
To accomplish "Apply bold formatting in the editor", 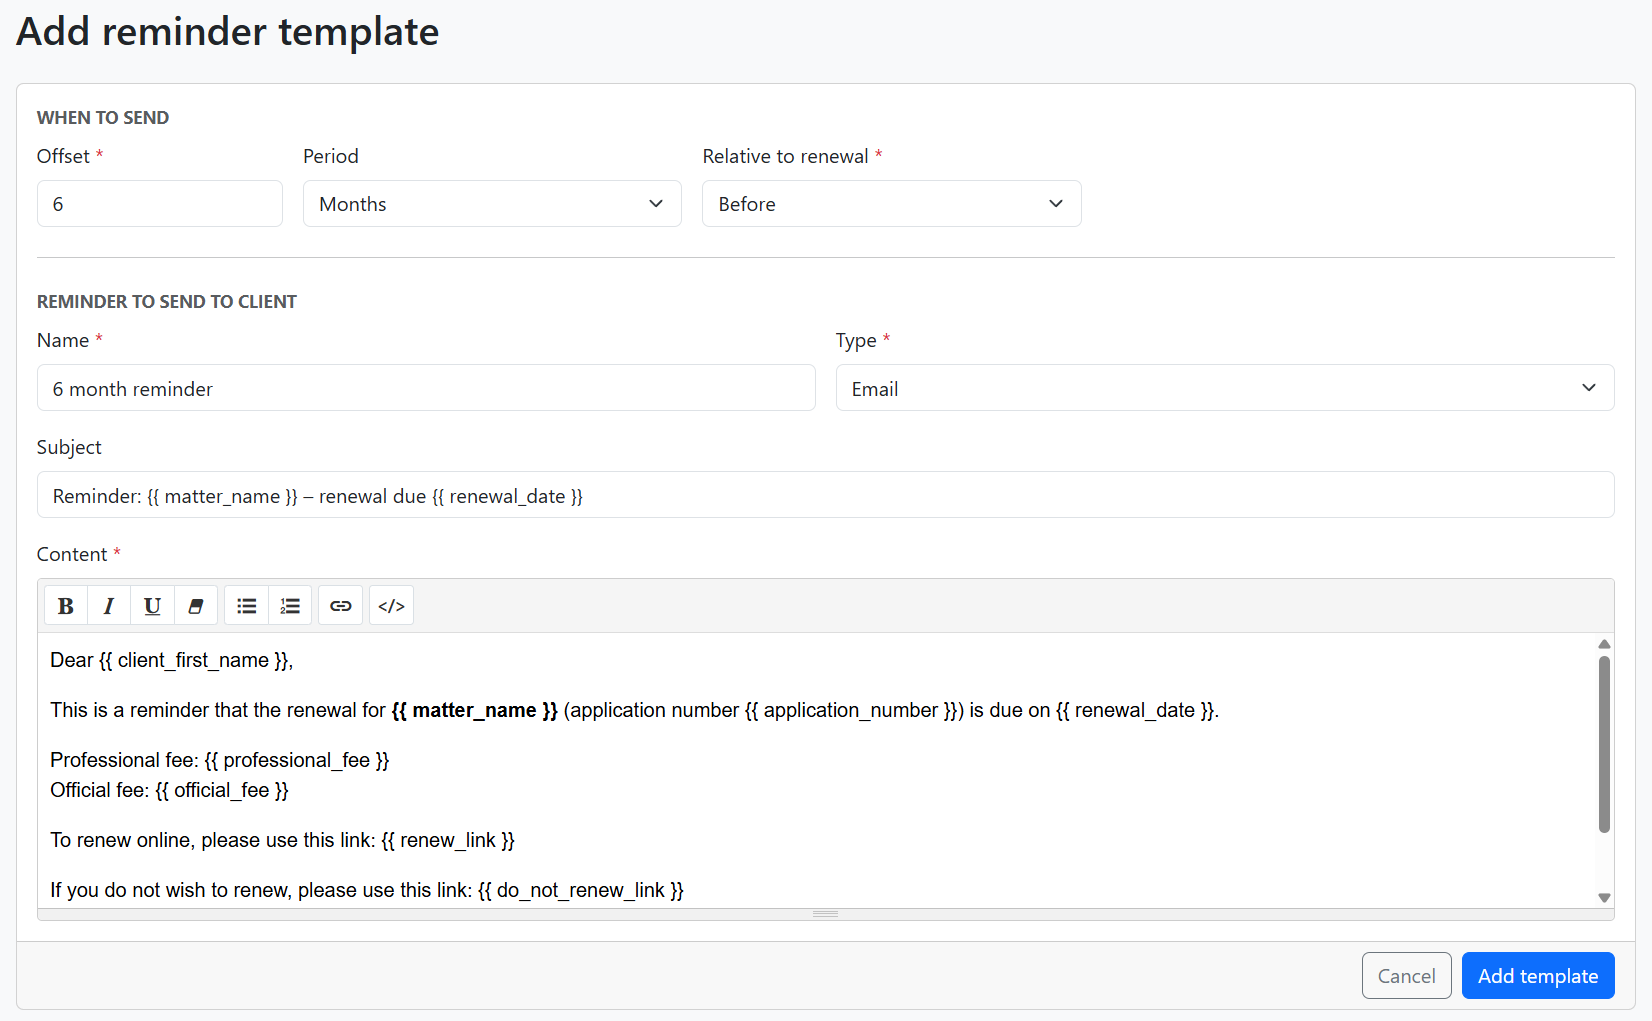I will click(x=65, y=605).
